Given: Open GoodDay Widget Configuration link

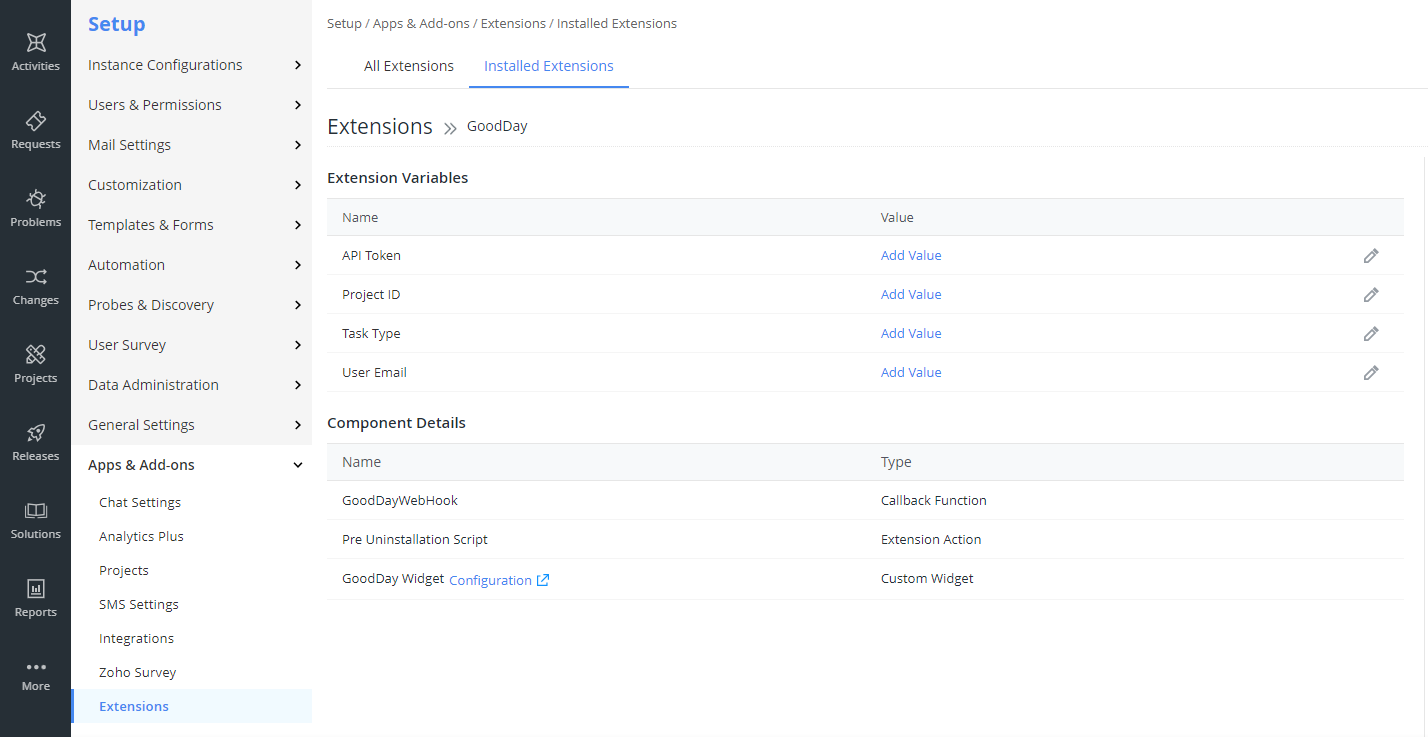Looking at the screenshot, I should click(498, 581).
